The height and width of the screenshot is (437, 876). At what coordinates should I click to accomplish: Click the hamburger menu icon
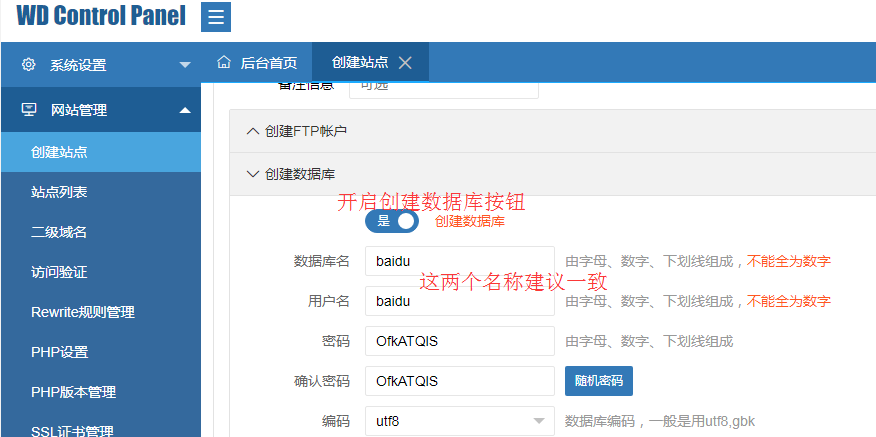pyautogui.click(x=216, y=17)
